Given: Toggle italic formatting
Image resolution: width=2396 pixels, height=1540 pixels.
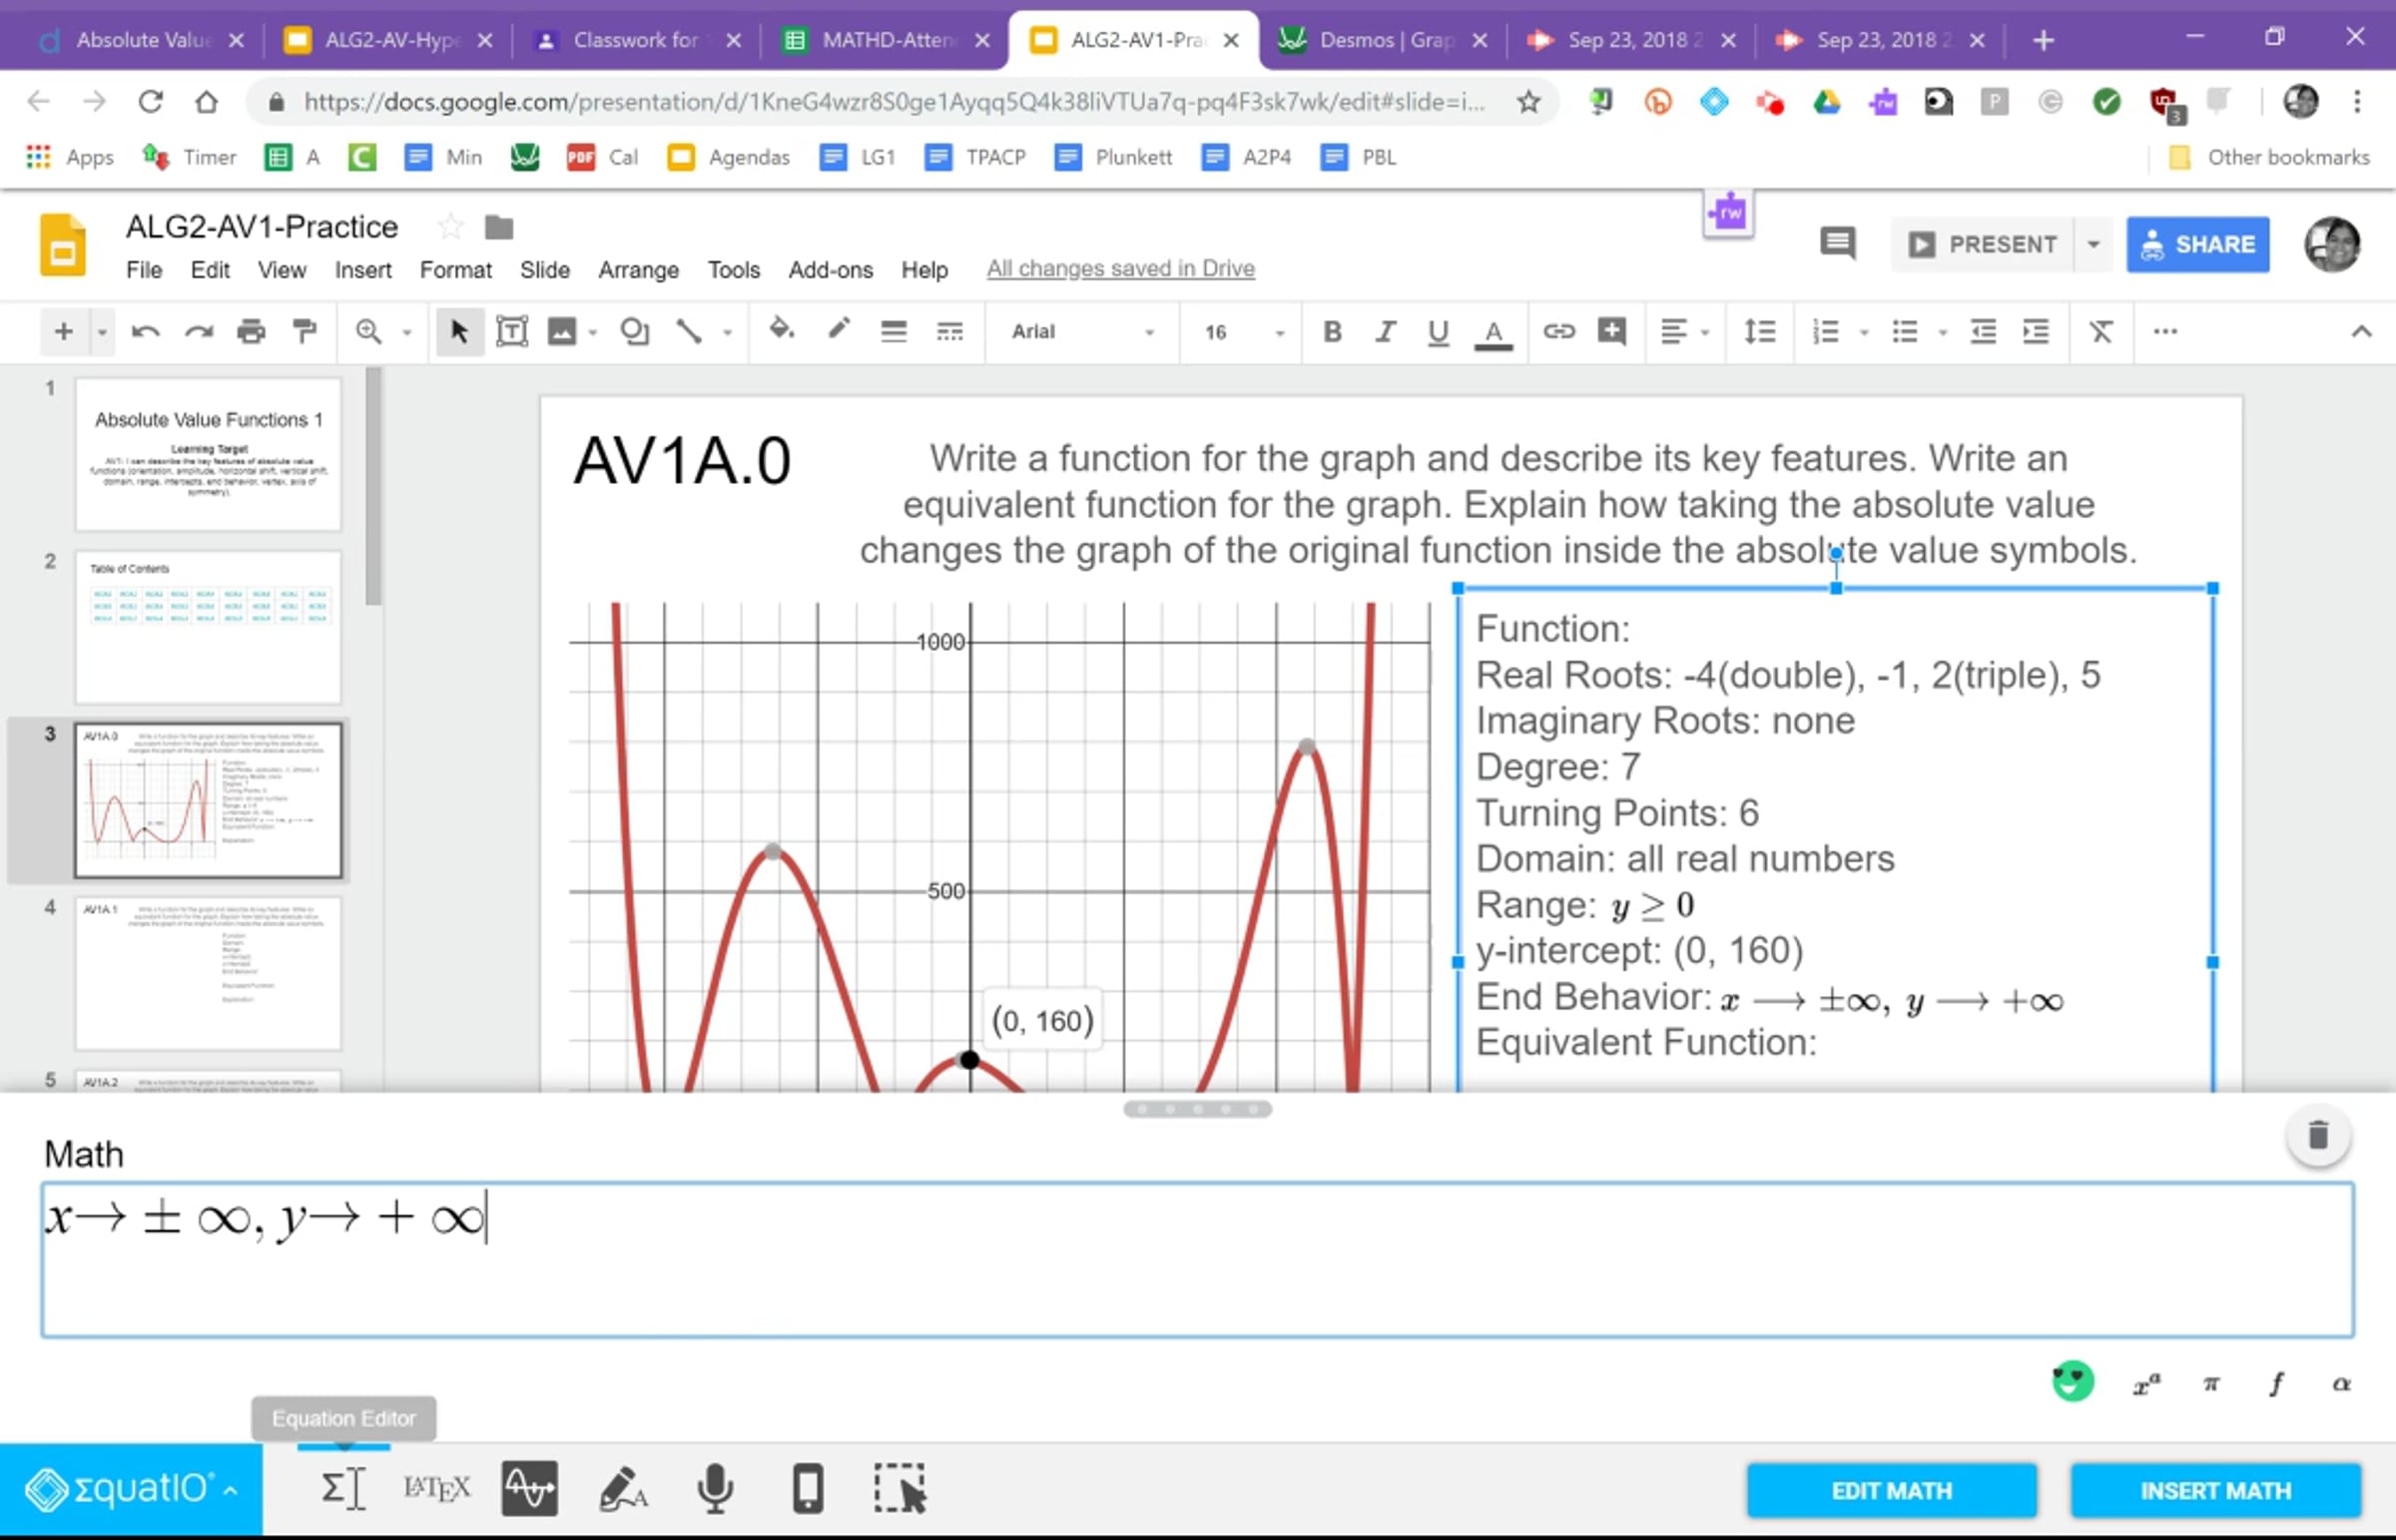Looking at the screenshot, I should pyautogui.click(x=1385, y=331).
